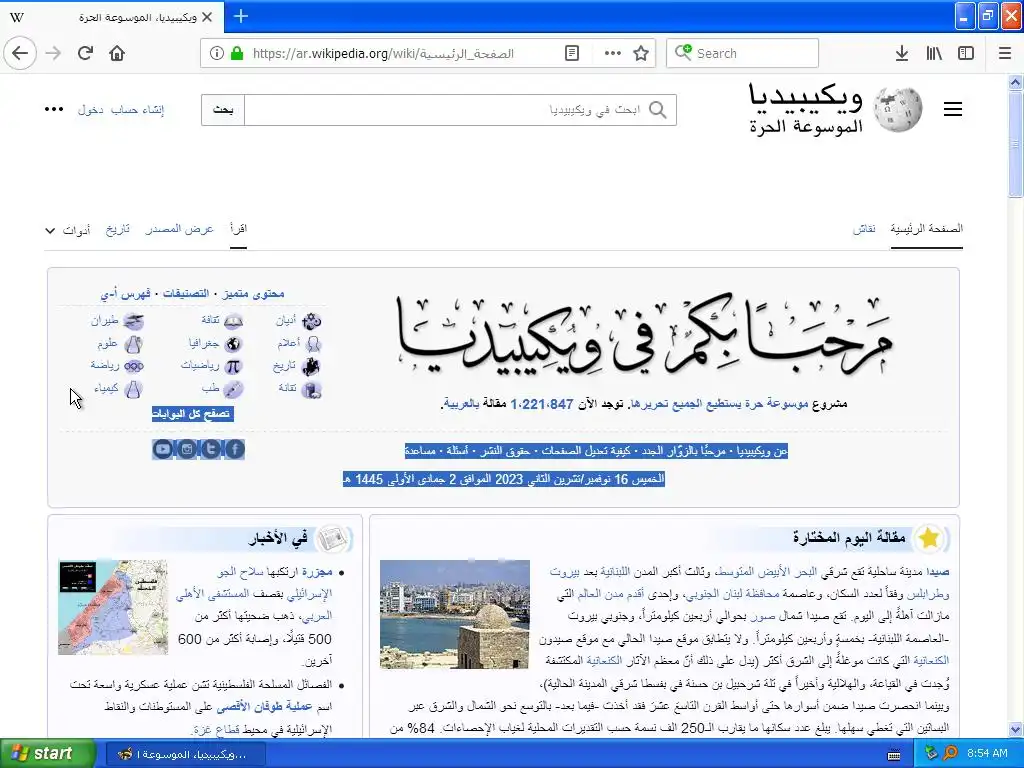Select the عرض المصدر tab
The height and width of the screenshot is (768, 1024).
coord(180,229)
